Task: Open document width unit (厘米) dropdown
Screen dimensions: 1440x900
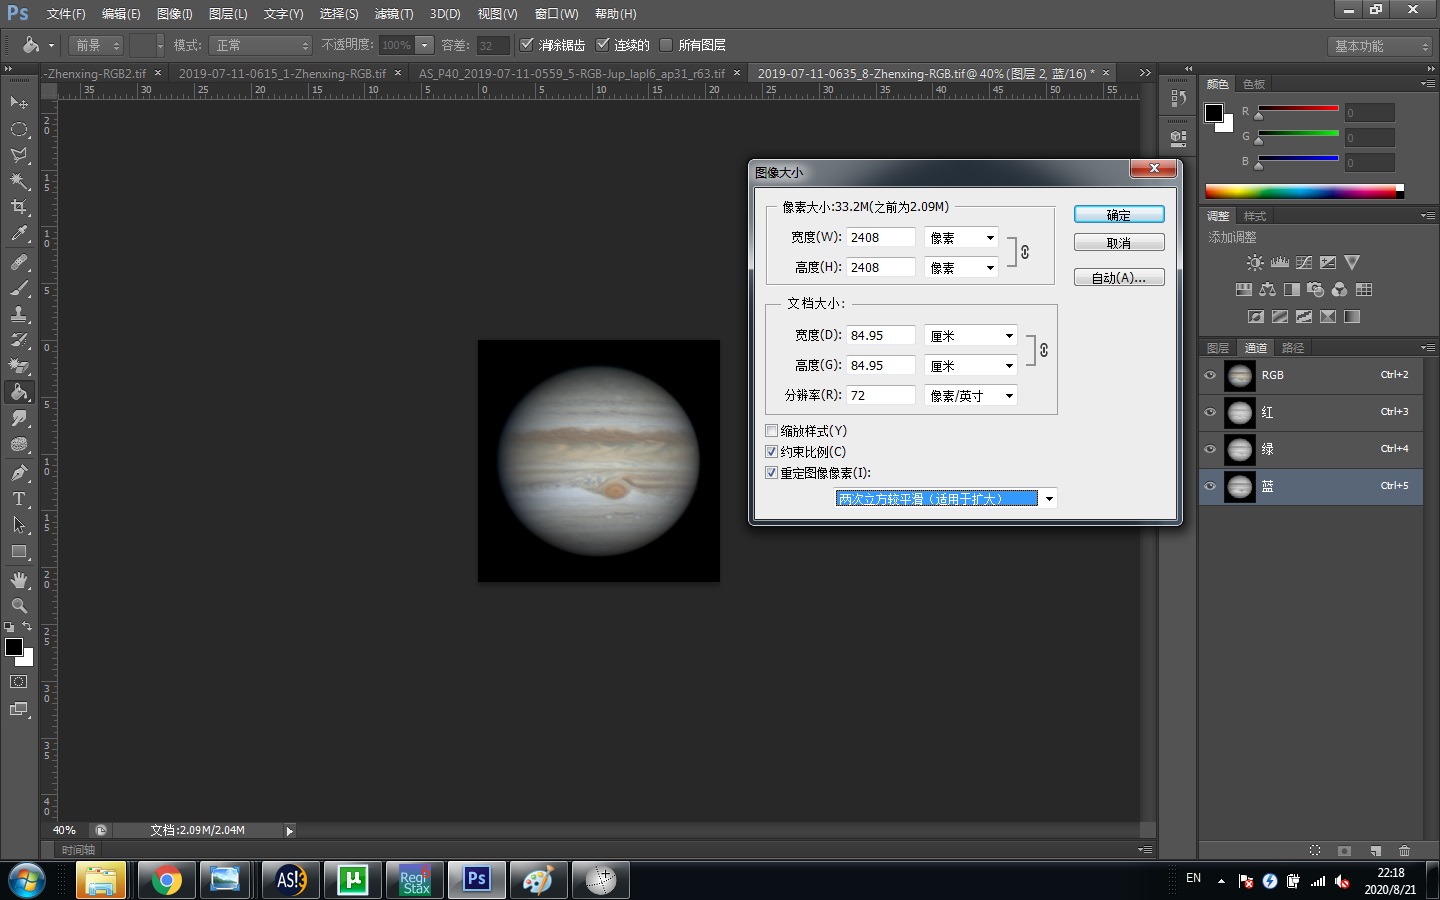Action: click(970, 336)
